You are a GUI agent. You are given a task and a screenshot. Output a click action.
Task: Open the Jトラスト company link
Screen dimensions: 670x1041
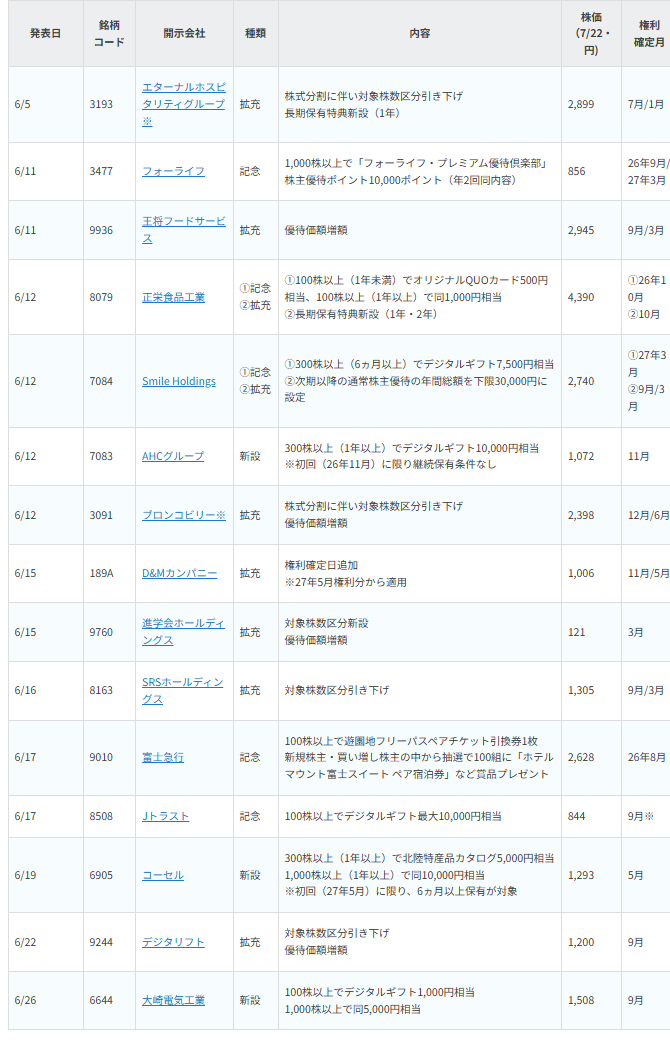click(x=165, y=816)
